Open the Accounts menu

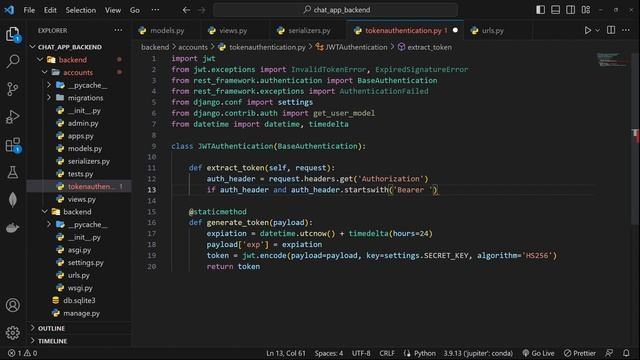pyautogui.click(x=13, y=305)
